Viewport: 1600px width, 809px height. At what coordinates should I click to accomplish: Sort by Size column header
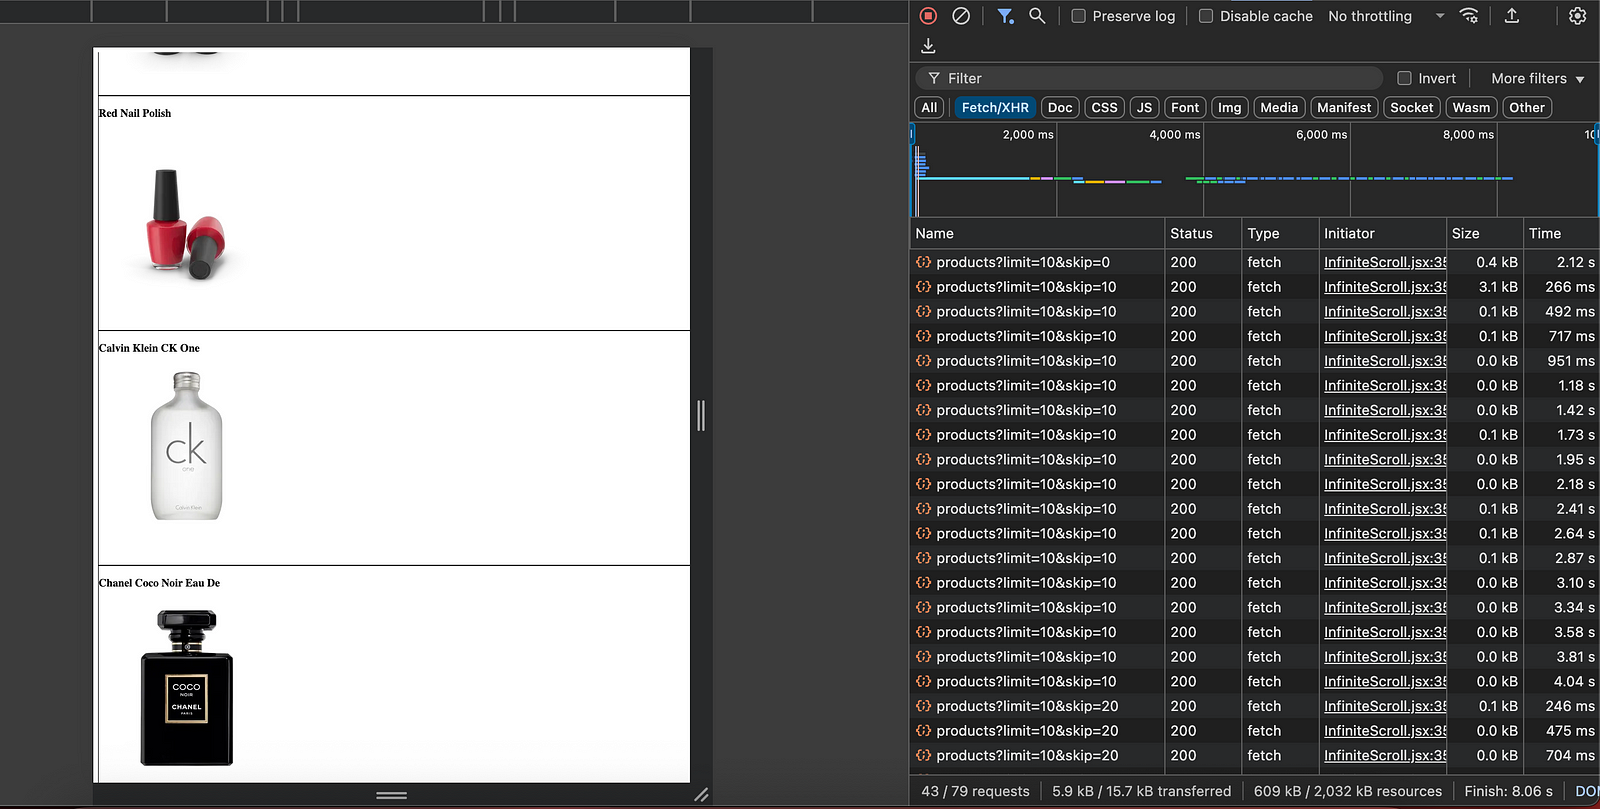click(1485, 233)
